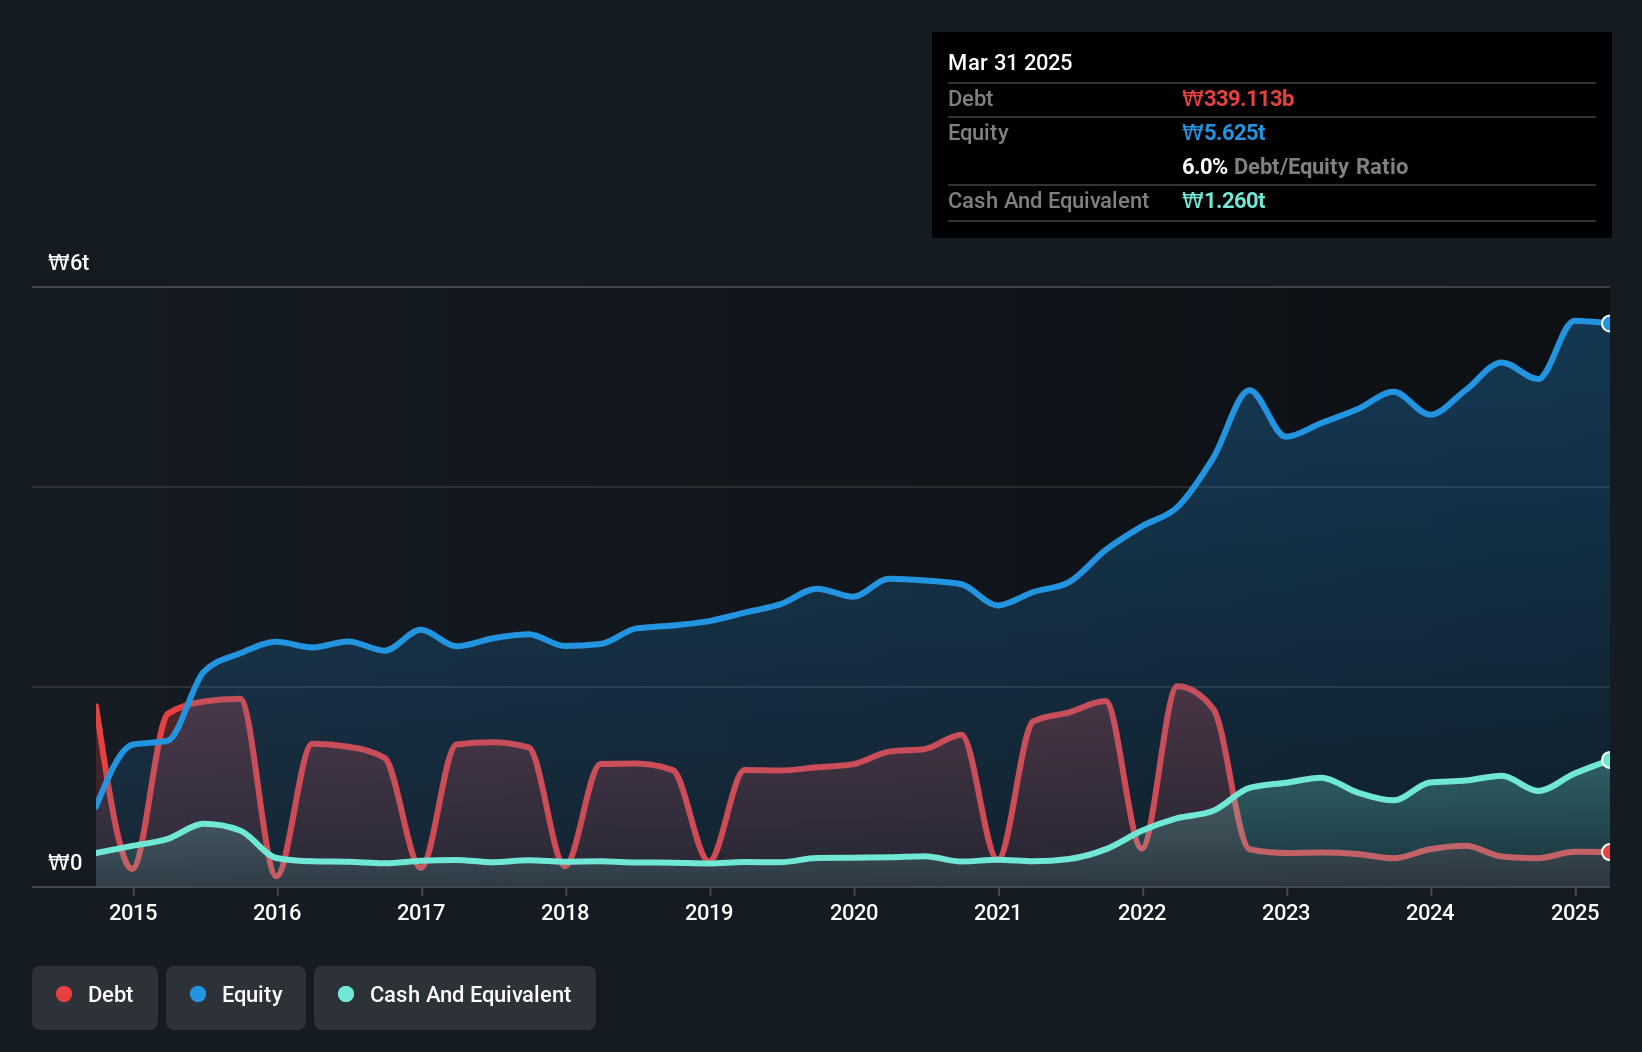Select the Debt endpoint marker near the axis
Screen dimensions: 1642x1052
[x=1607, y=853]
